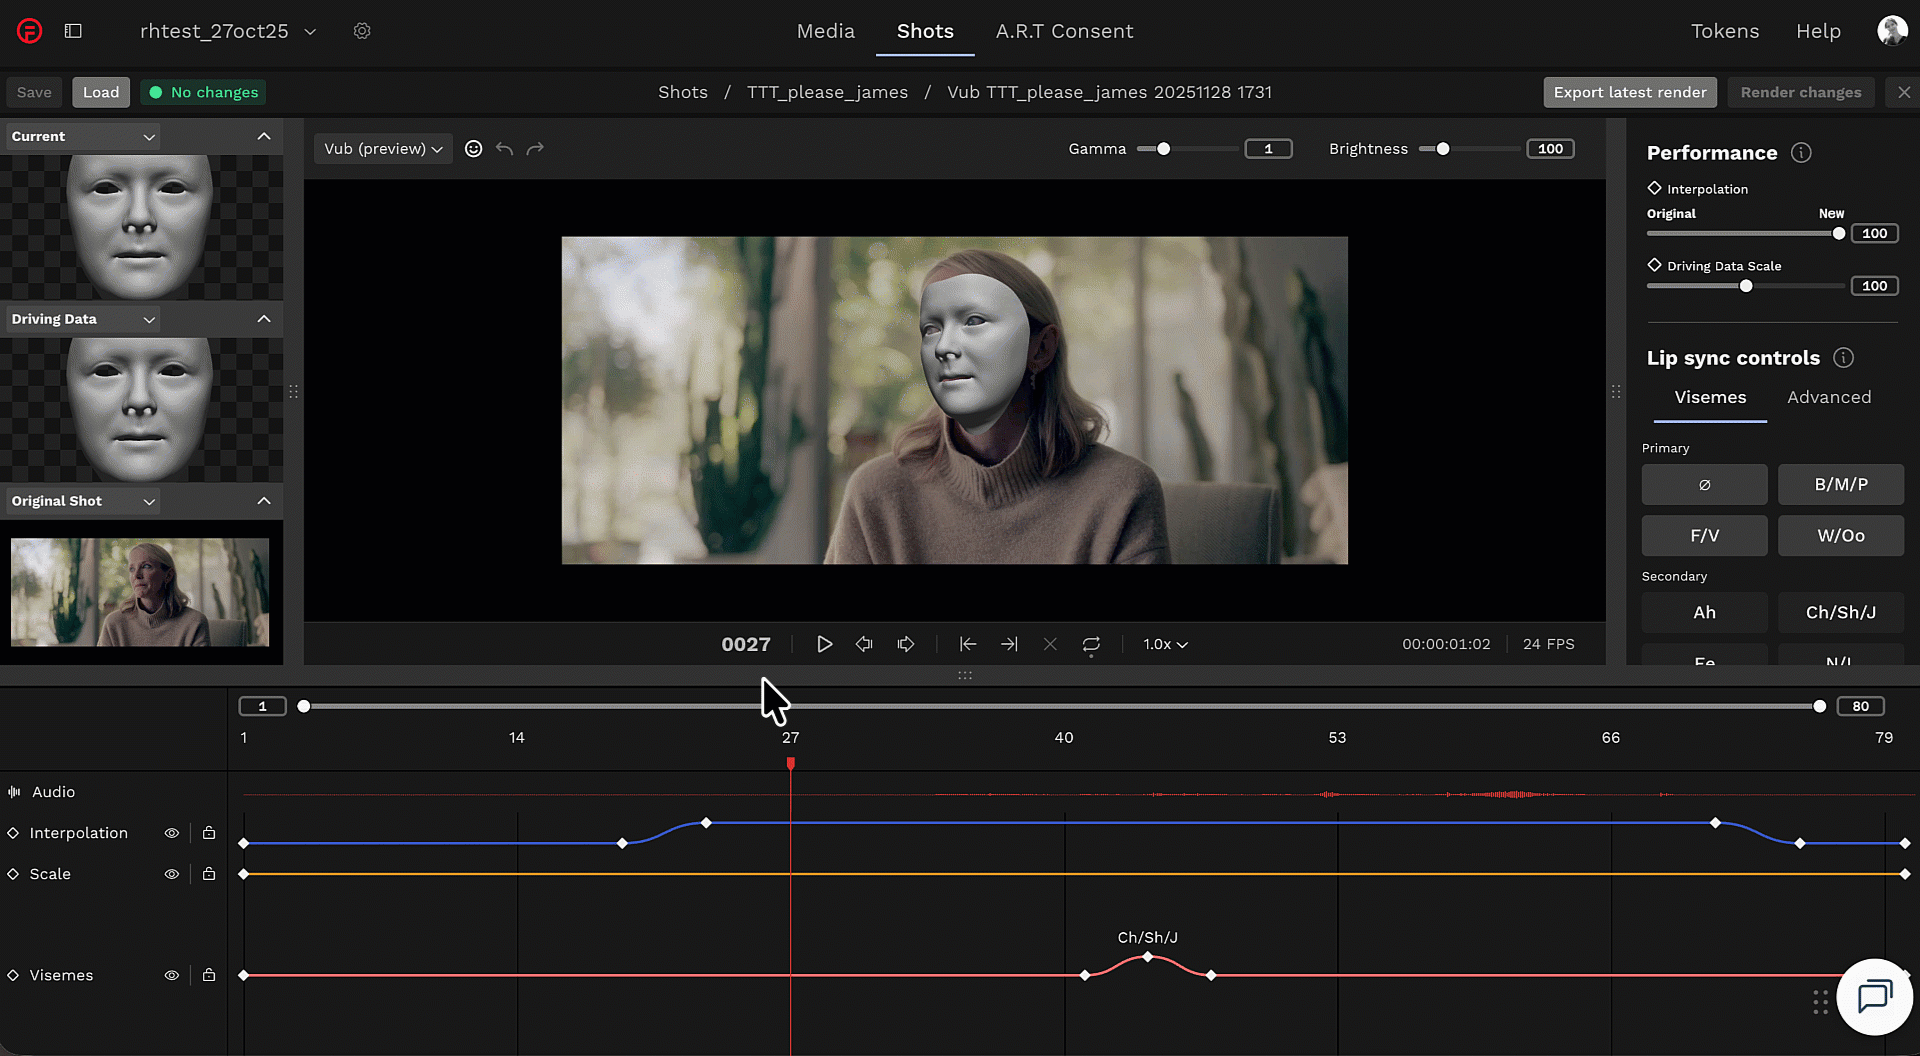
Task: Play the shot preview
Action: [824, 645]
